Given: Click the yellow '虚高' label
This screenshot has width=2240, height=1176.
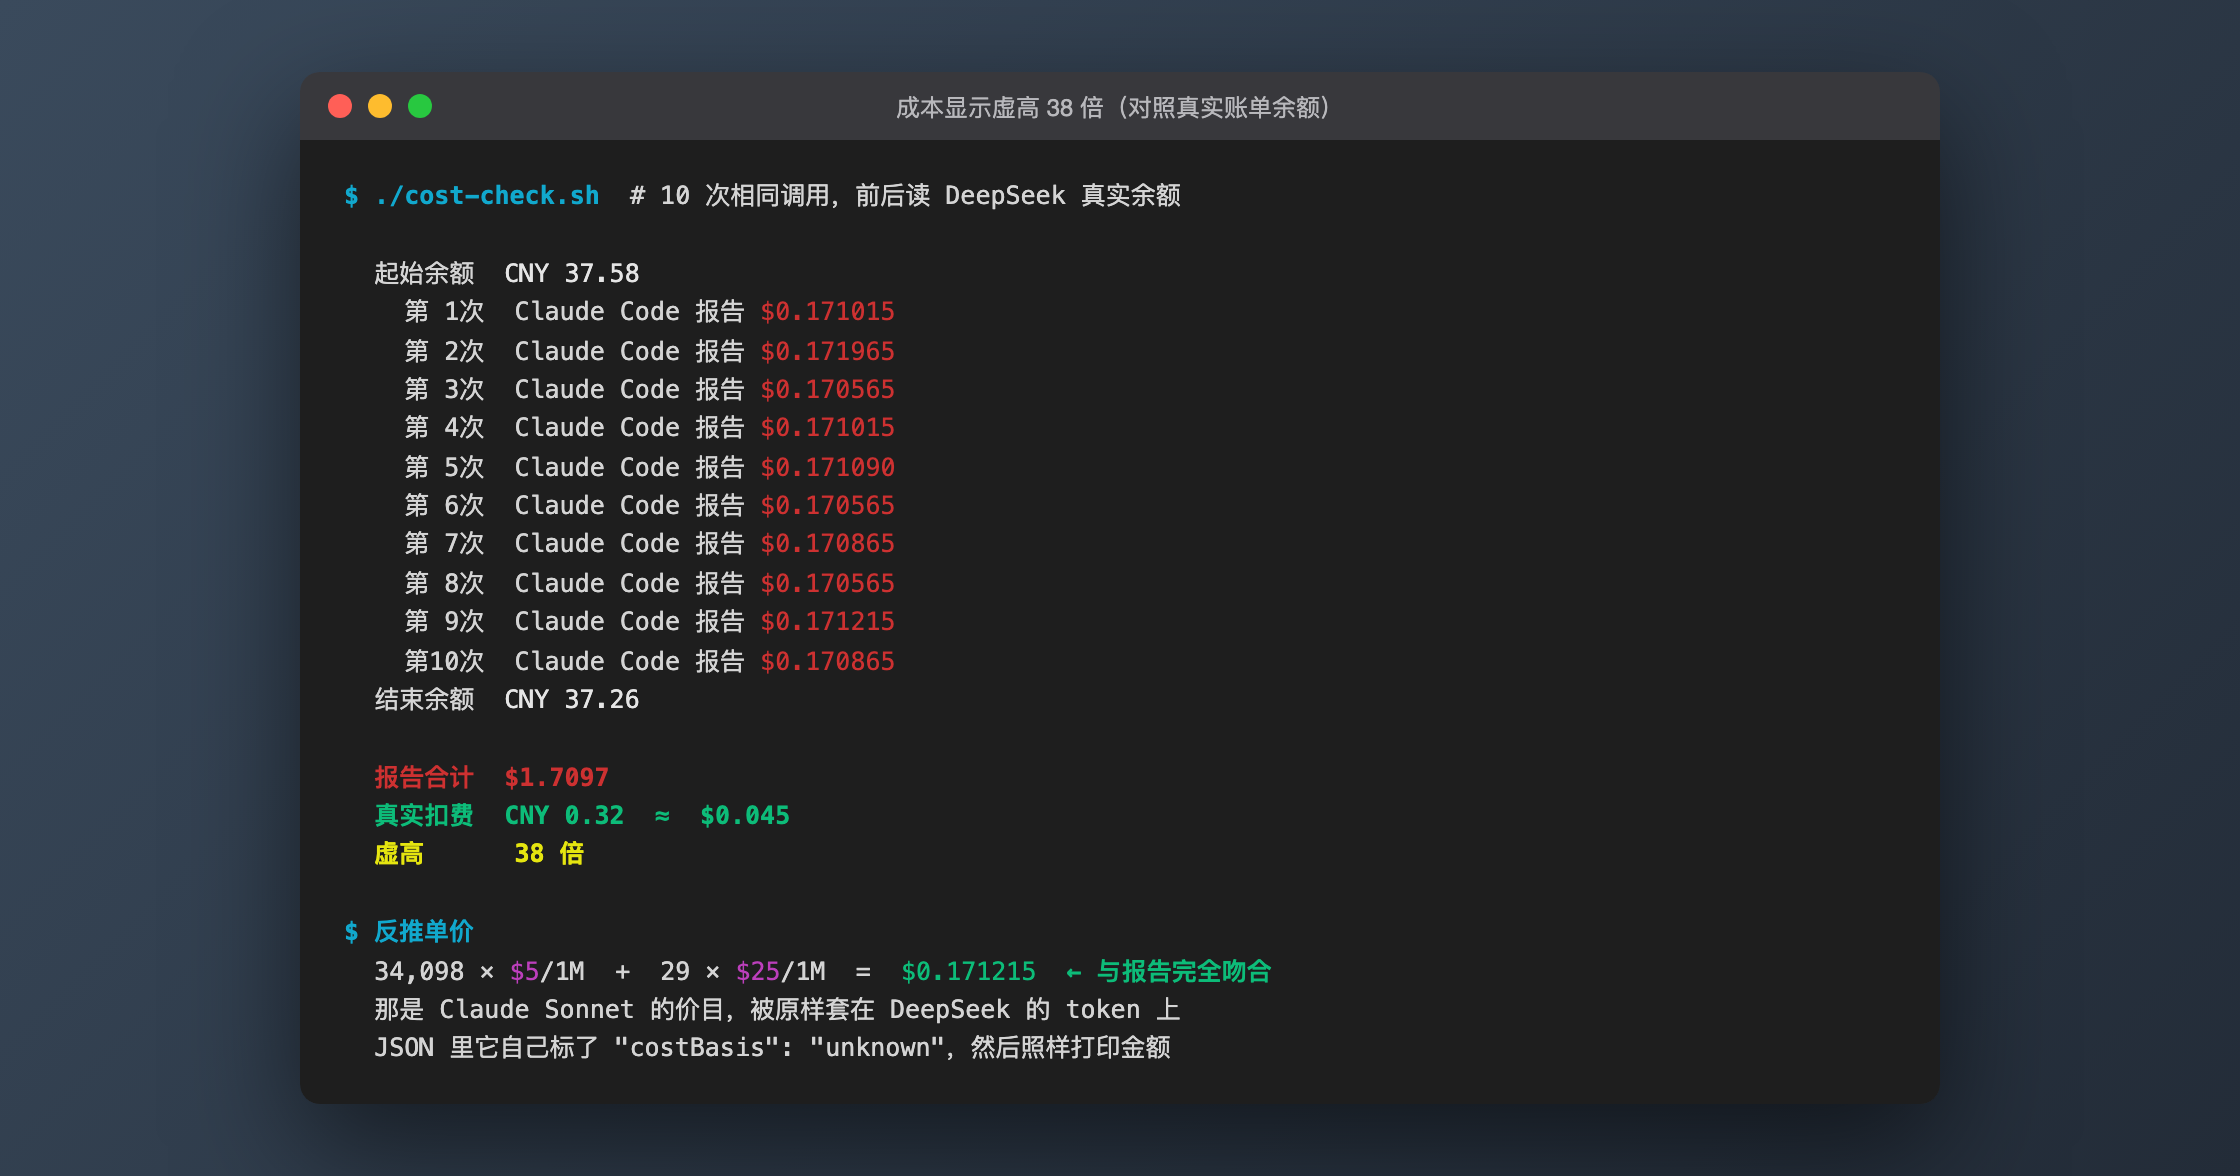Looking at the screenshot, I should pos(399,853).
